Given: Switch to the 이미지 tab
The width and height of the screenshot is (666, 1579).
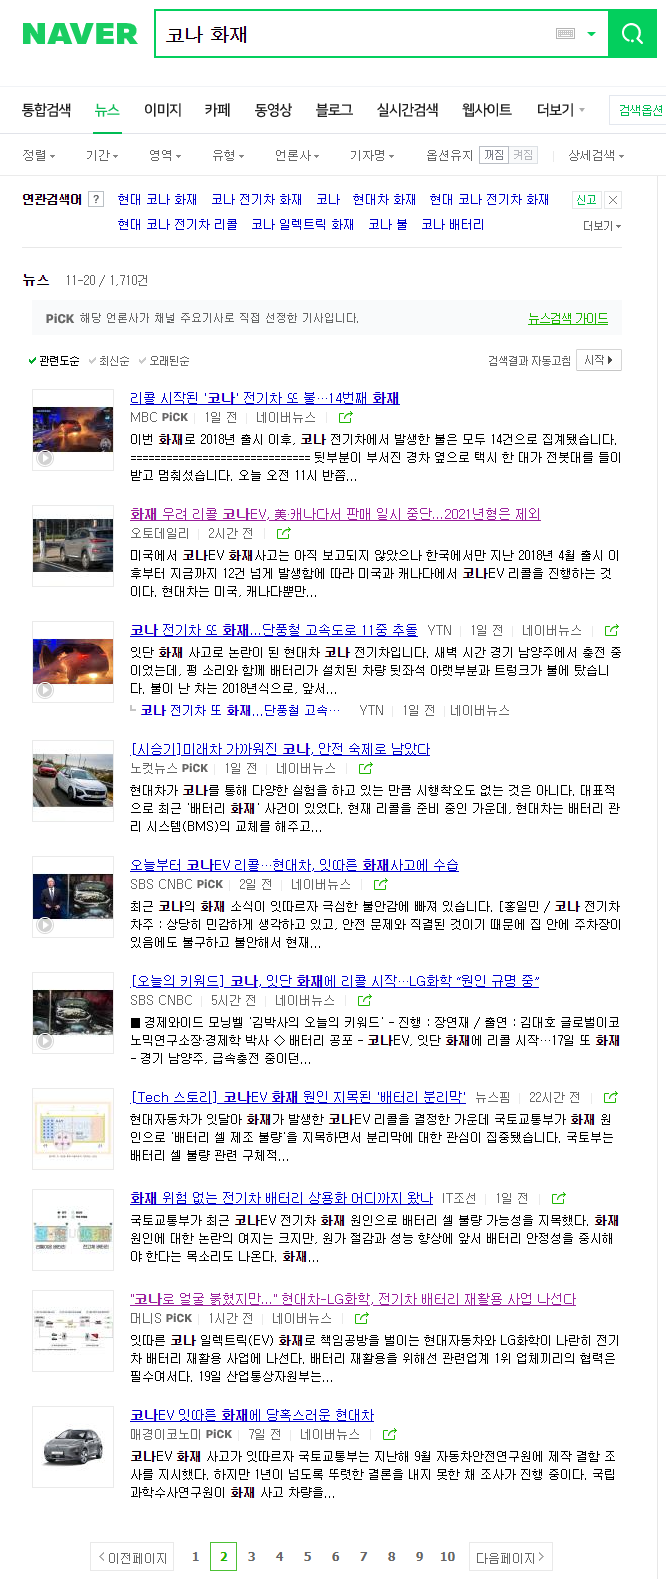Looking at the screenshot, I should (163, 110).
